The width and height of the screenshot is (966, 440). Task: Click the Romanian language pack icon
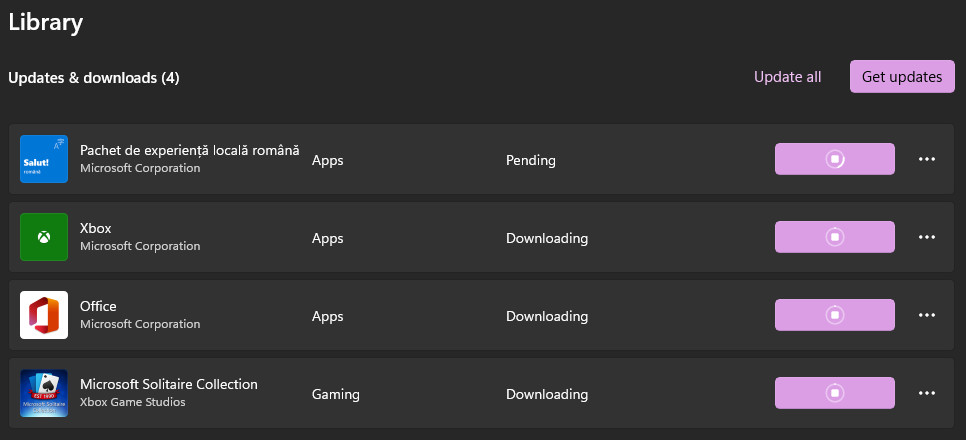pos(44,159)
